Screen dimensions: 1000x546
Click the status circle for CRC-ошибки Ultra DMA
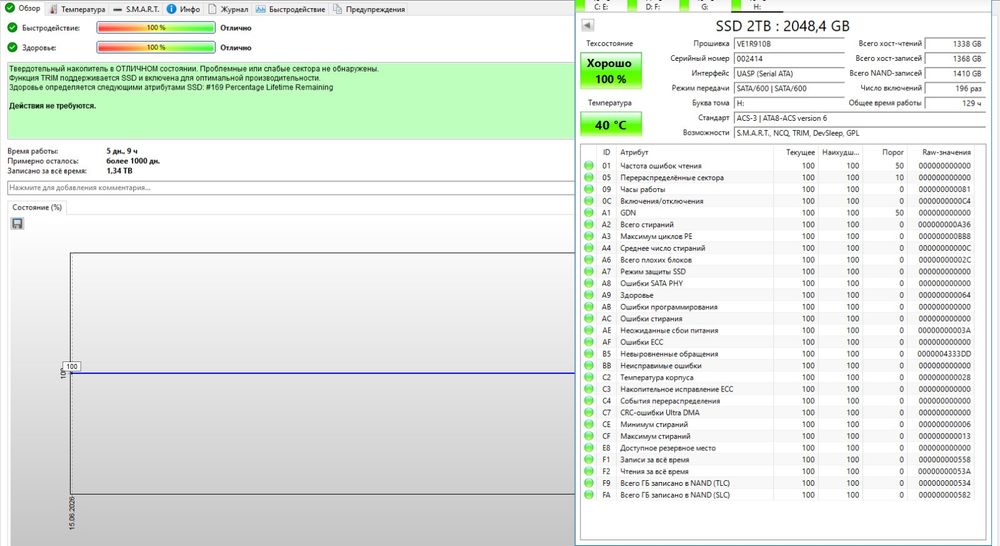click(x=589, y=413)
